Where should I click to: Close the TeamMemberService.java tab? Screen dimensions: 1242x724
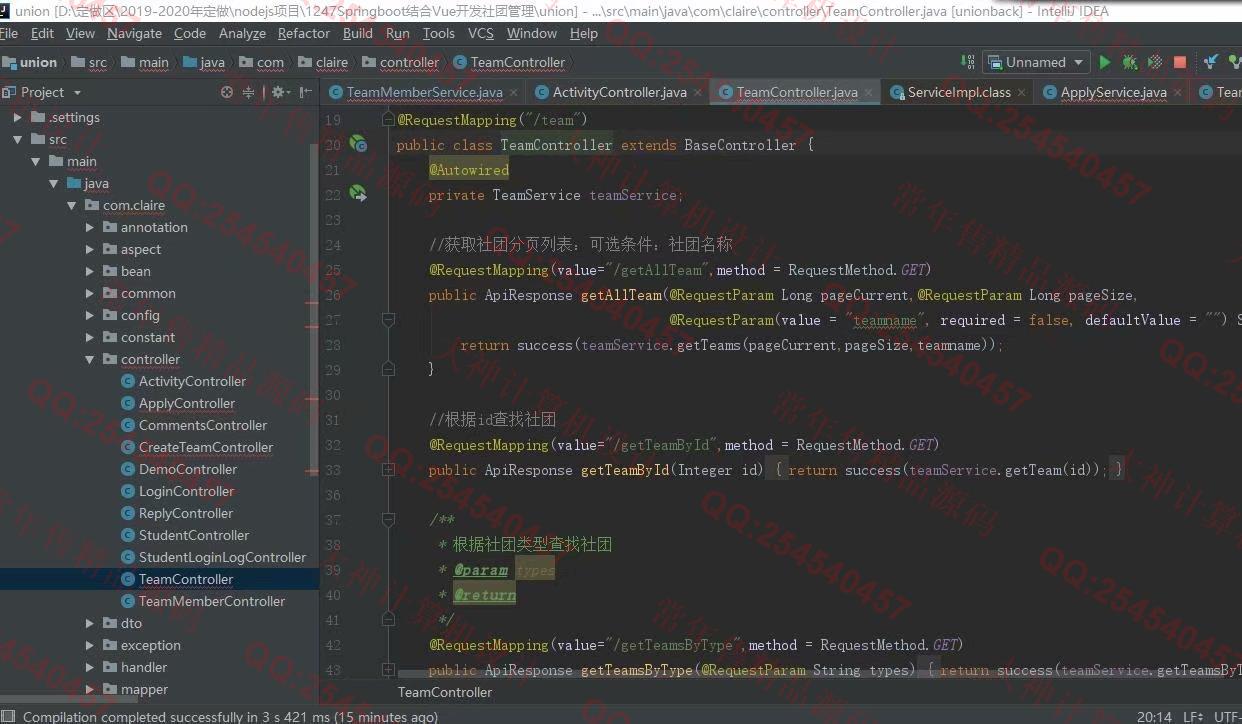point(514,93)
